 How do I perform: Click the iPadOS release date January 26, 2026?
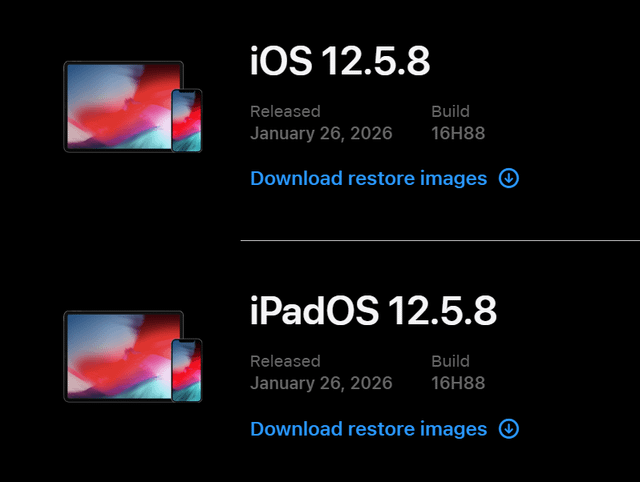tap(321, 383)
